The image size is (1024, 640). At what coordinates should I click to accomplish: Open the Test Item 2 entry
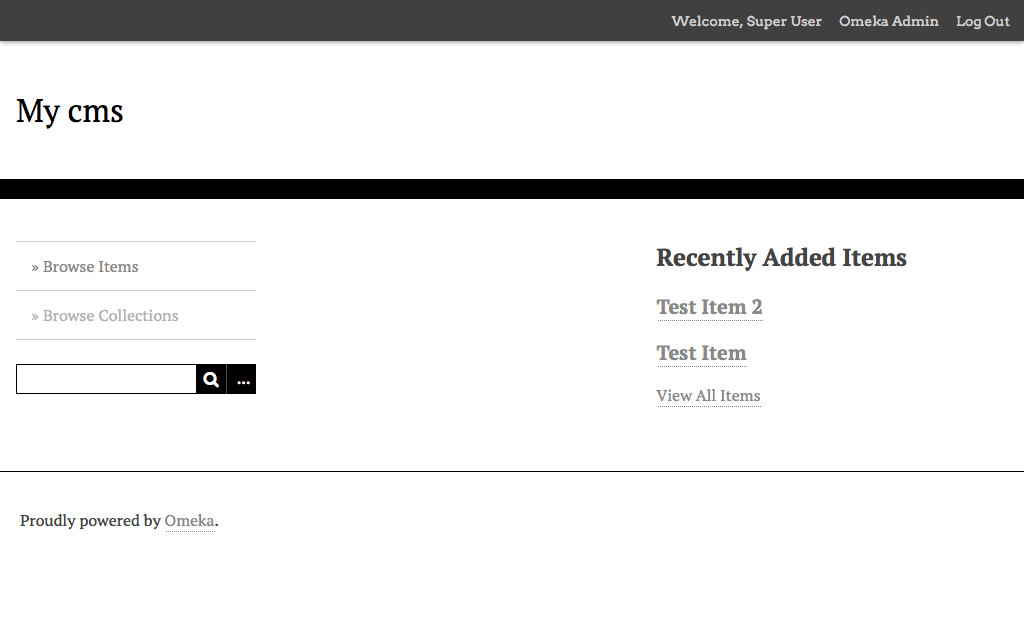point(709,307)
